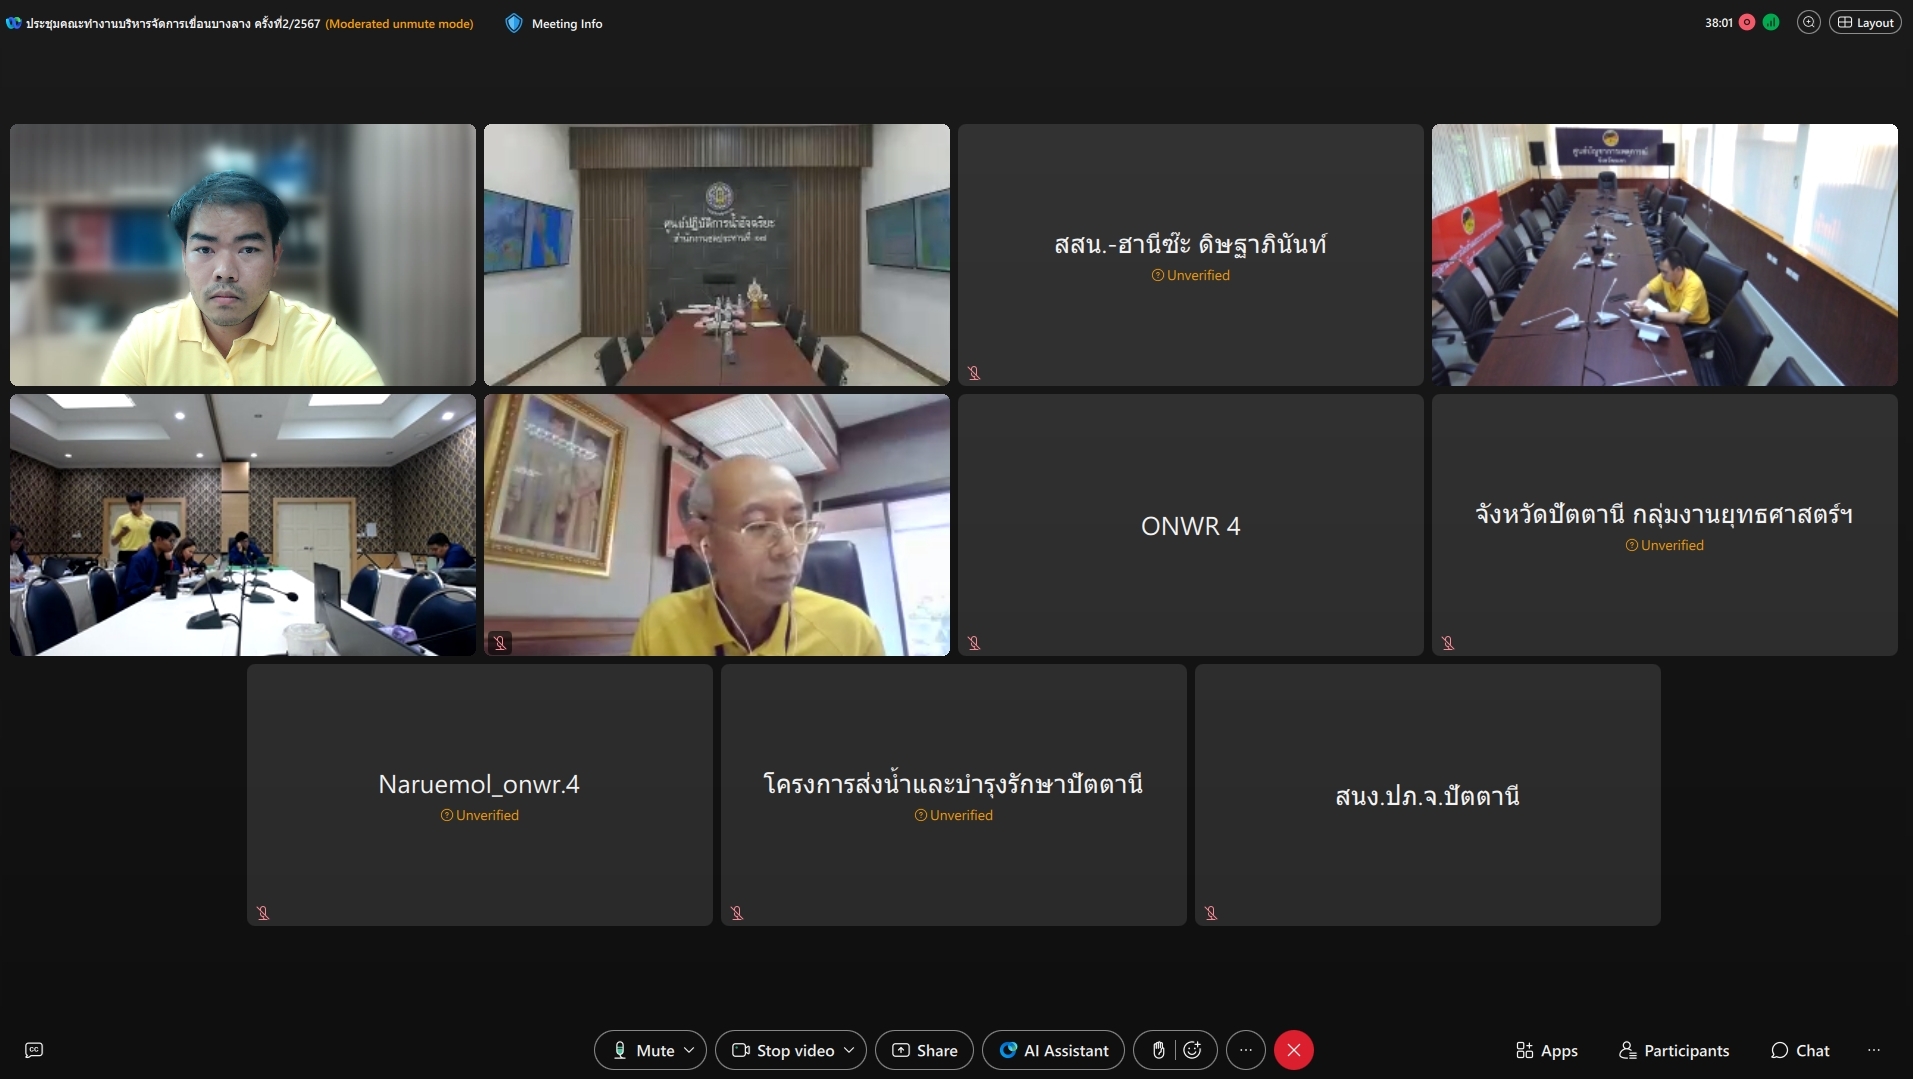Open more options ellipsis beside reactions
The image size is (1913, 1079).
coord(1245,1050)
